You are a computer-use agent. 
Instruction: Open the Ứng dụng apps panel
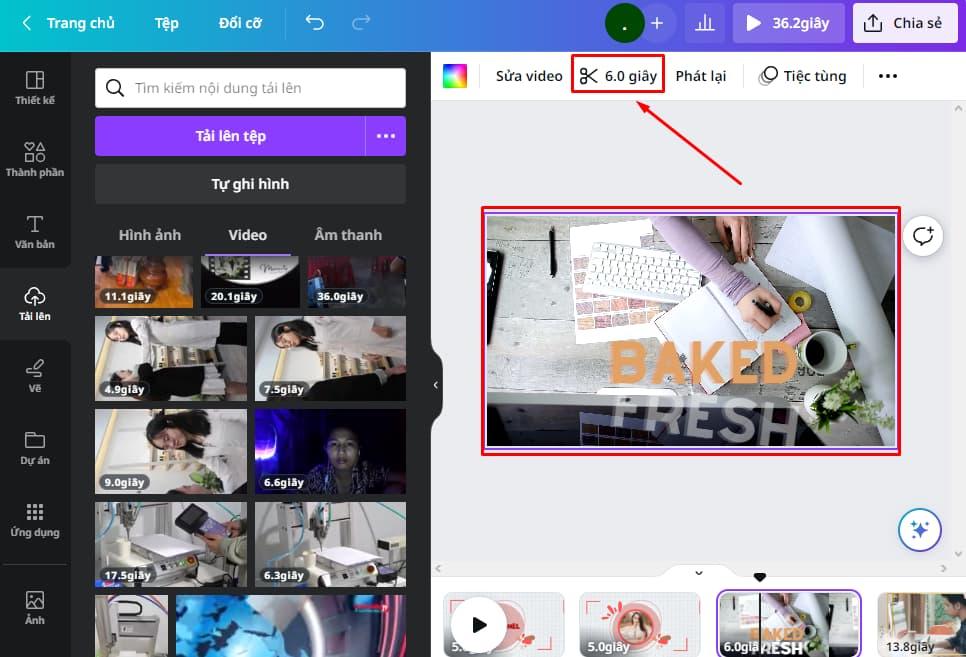(36, 518)
